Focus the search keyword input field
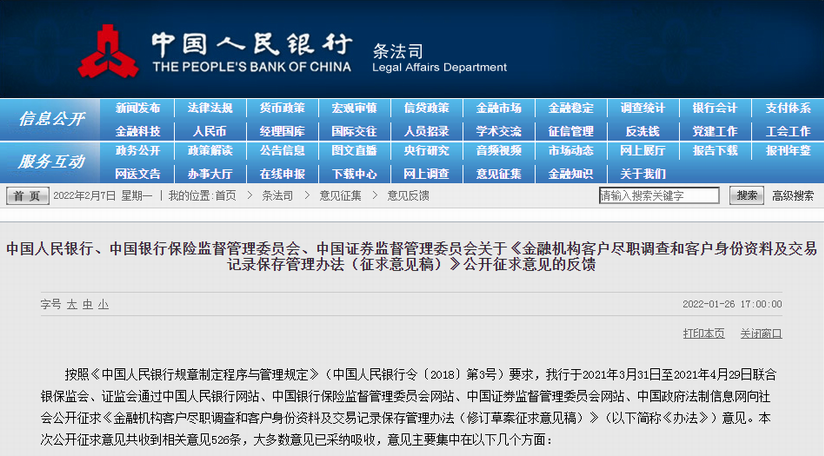The width and height of the screenshot is (824, 456). tap(659, 195)
